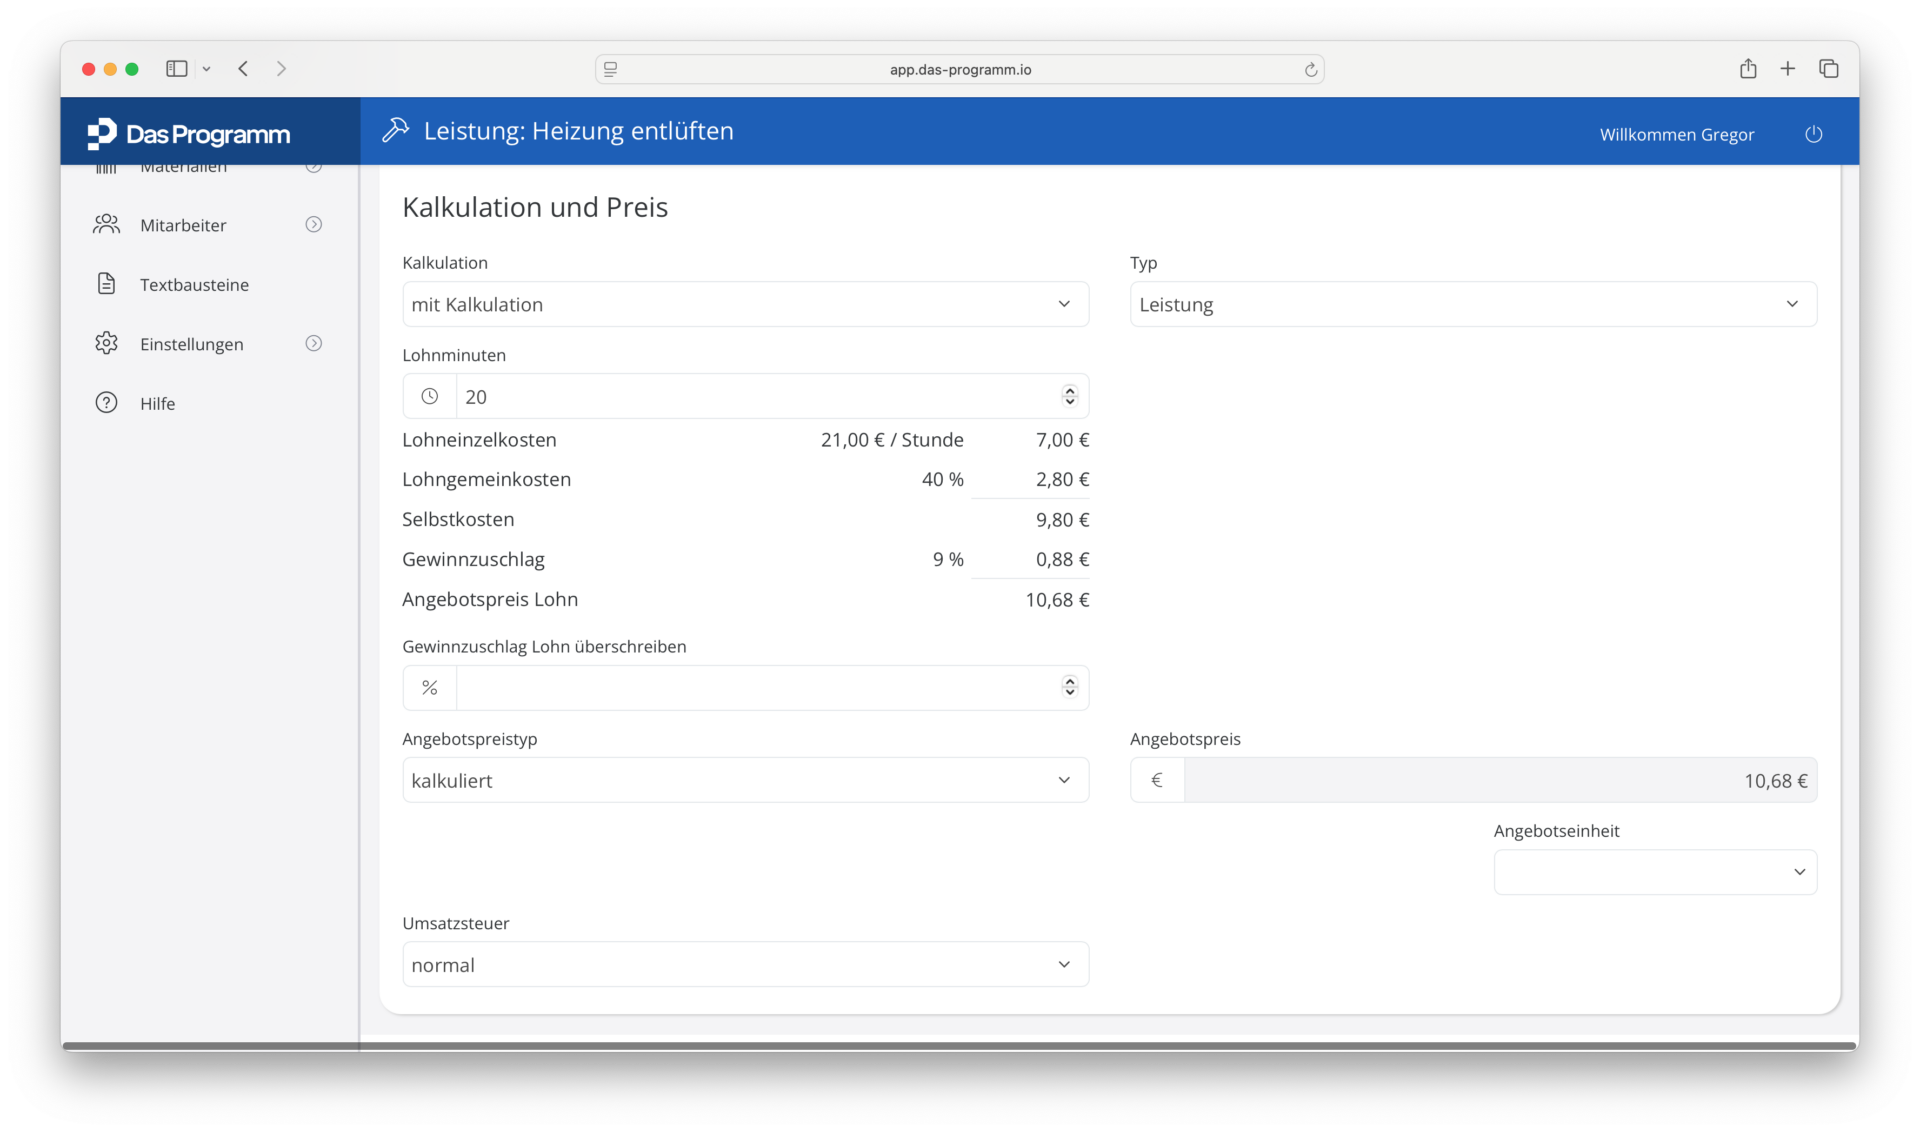This screenshot has width=1920, height=1132.
Task: Expand Einstellungen submenu arrow
Action: (314, 343)
